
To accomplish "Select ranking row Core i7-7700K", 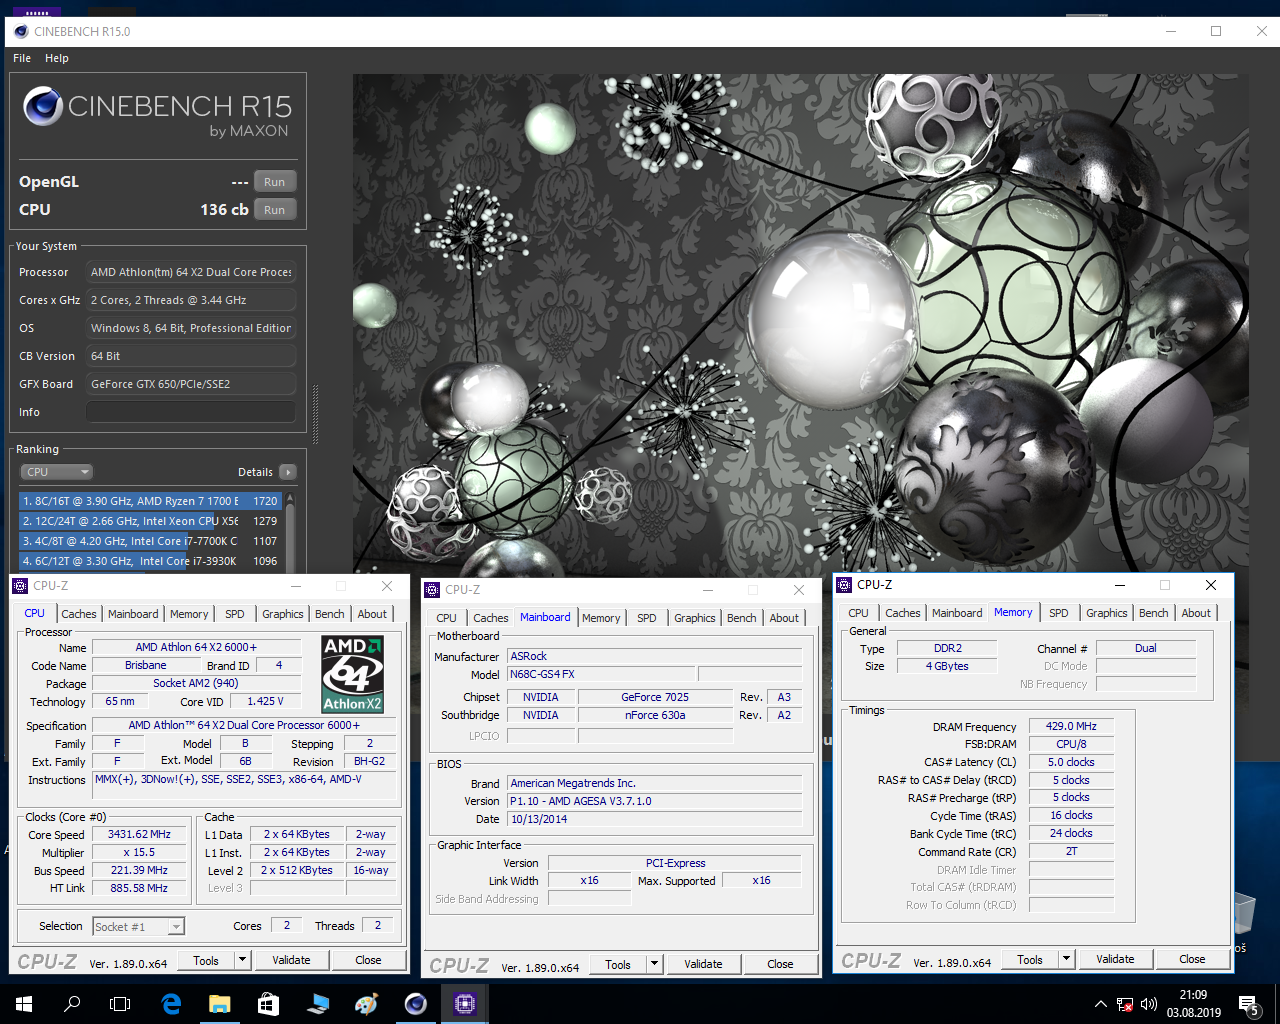I will pyautogui.click(x=151, y=541).
